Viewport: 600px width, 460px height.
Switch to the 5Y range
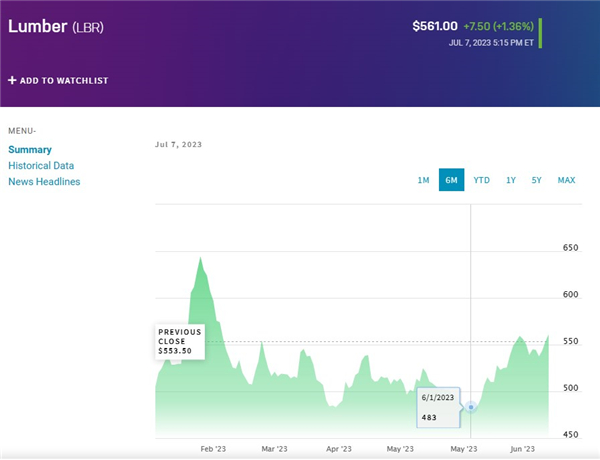[537, 180]
